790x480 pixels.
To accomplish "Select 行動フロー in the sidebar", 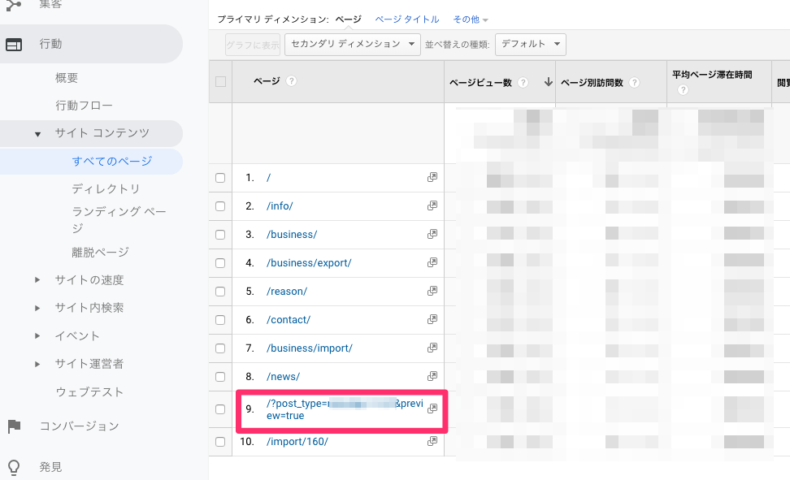I will click(84, 106).
